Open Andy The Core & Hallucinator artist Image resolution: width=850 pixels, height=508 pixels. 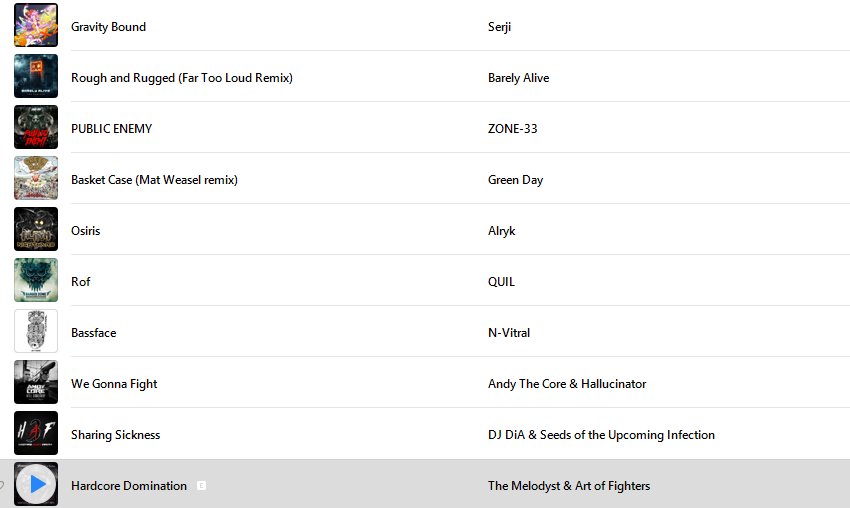[x=567, y=384]
